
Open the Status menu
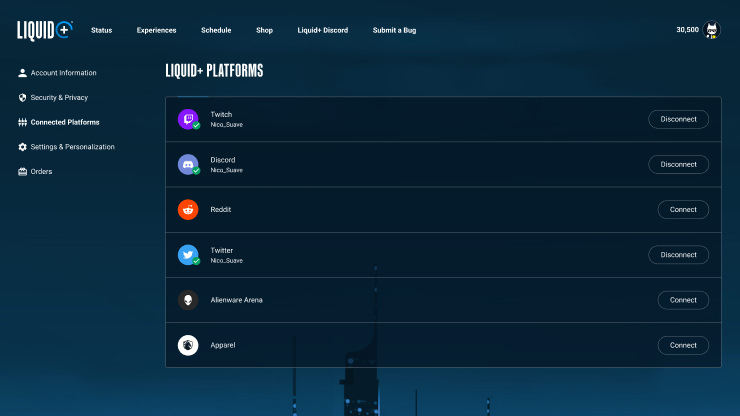click(x=101, y=30)
